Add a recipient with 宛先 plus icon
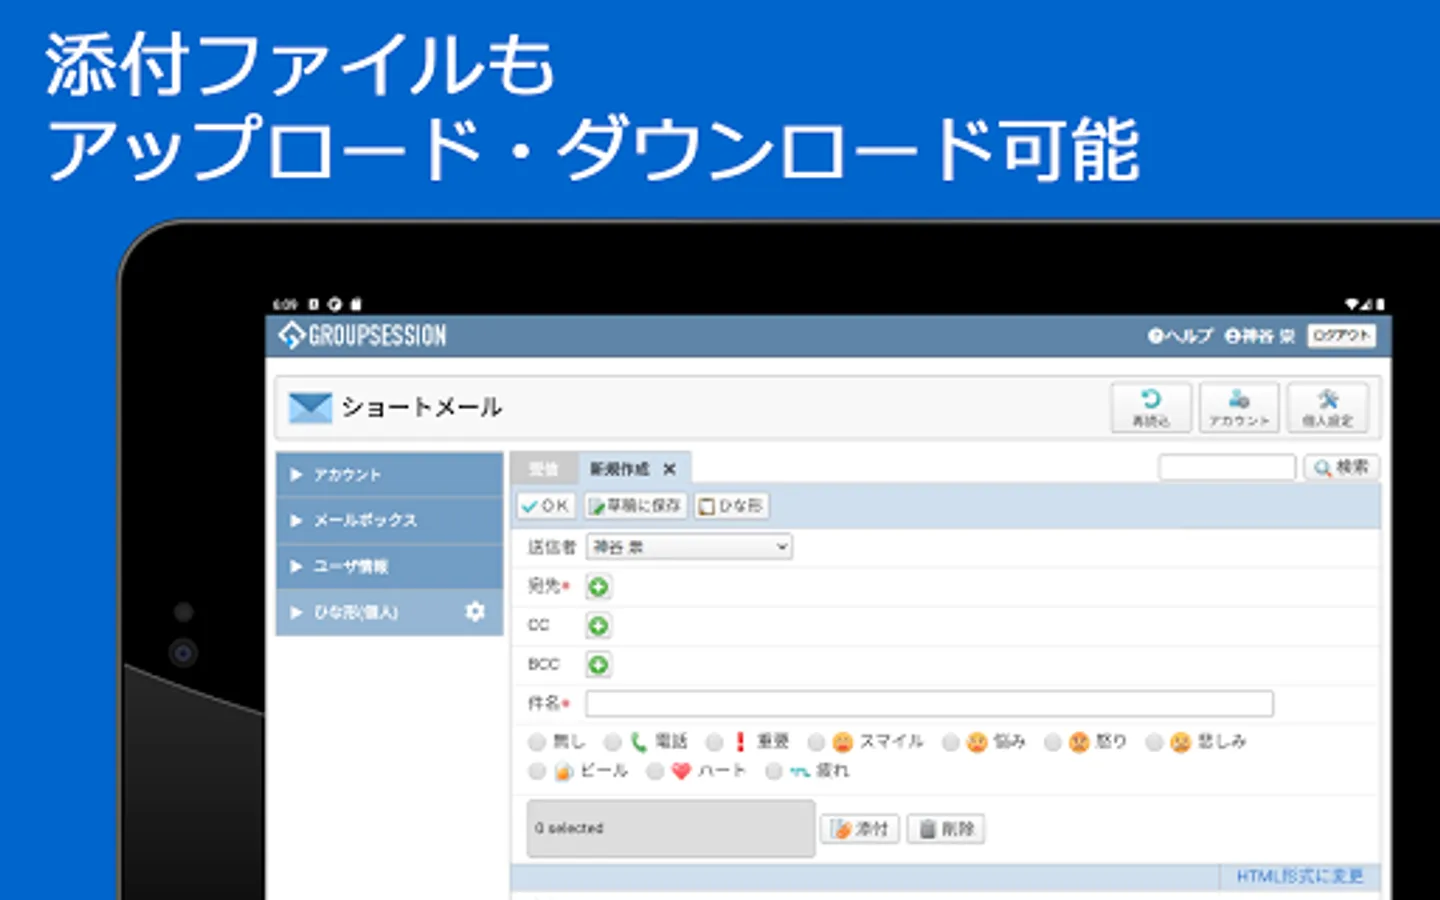 point(598,587)
